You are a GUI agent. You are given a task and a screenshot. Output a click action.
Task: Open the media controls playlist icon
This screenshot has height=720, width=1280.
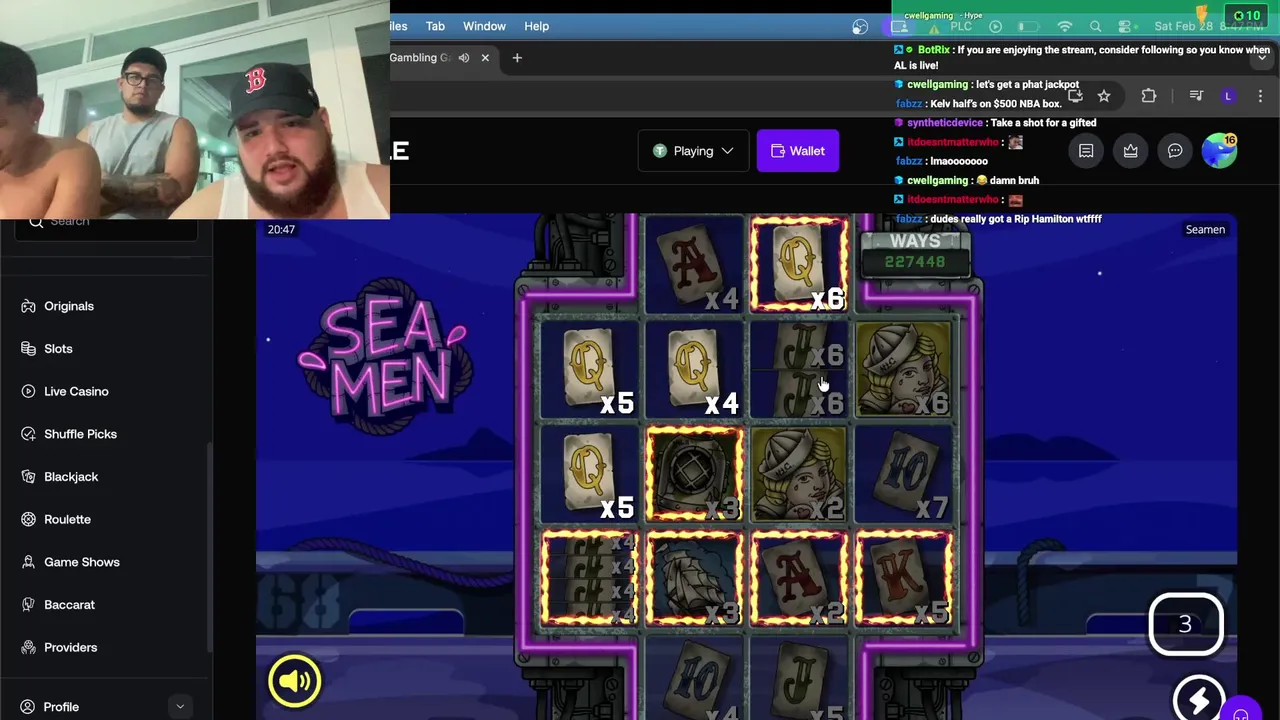[1196, 96]
